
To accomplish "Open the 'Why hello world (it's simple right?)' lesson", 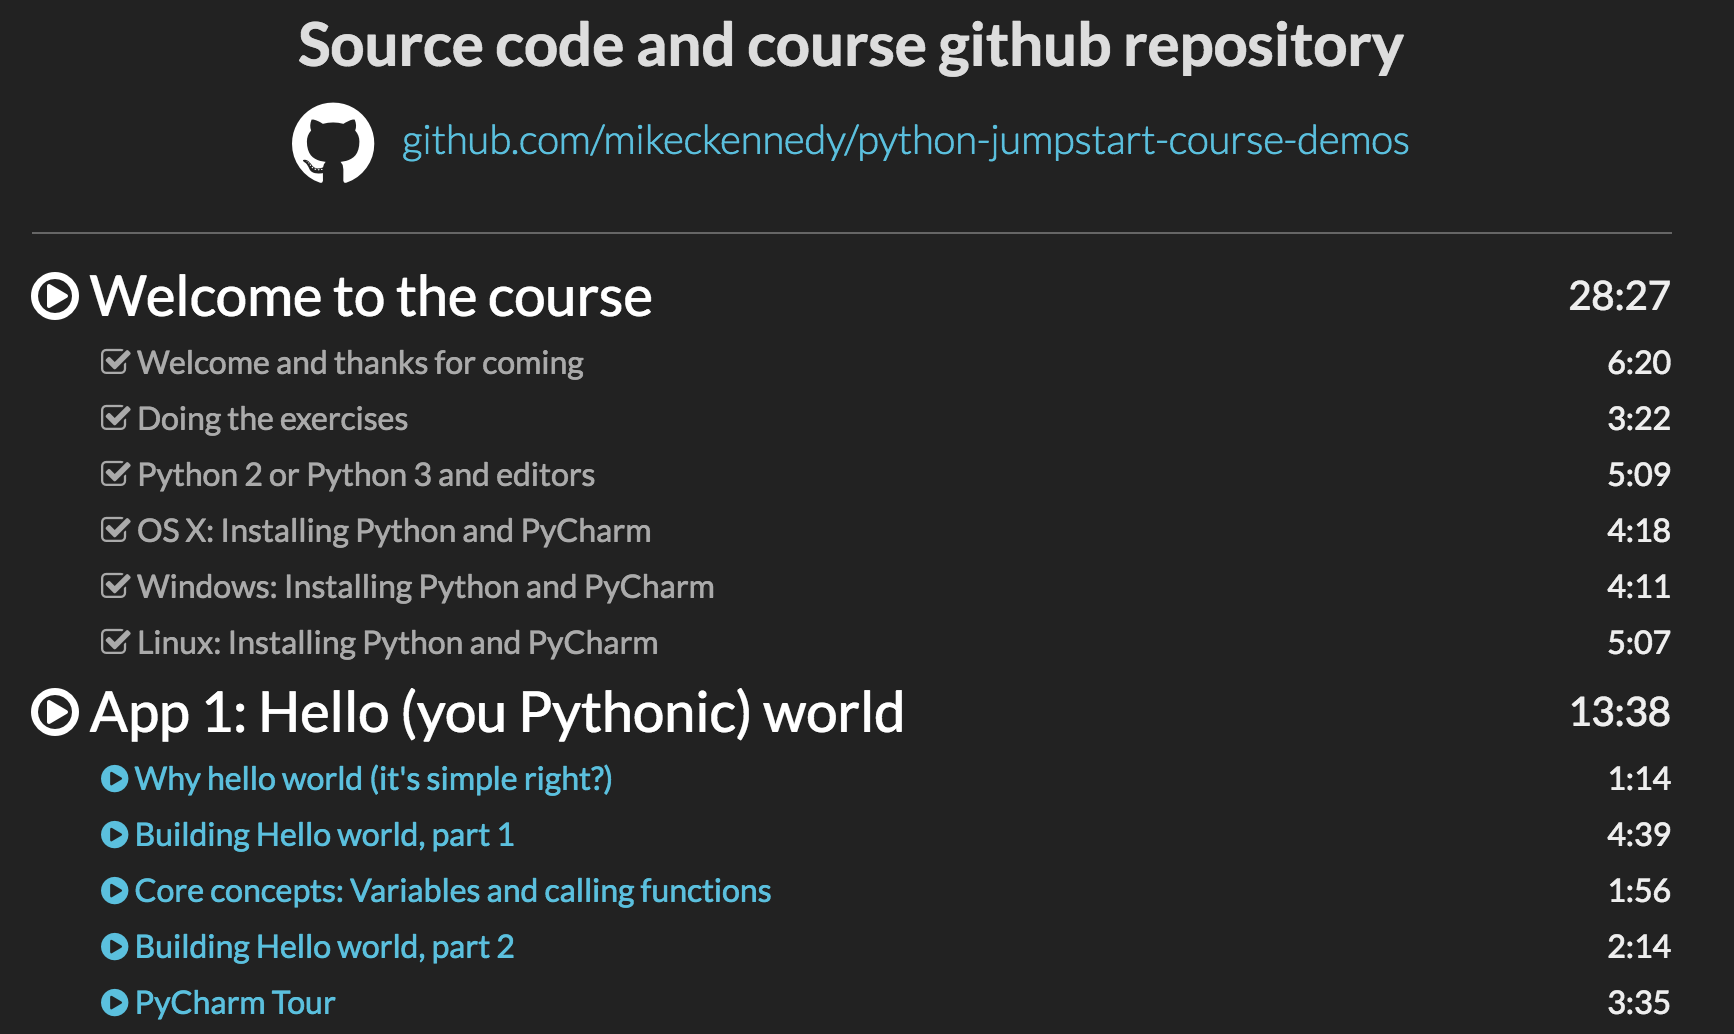I will pyautogui.click(x=373, y=778).
